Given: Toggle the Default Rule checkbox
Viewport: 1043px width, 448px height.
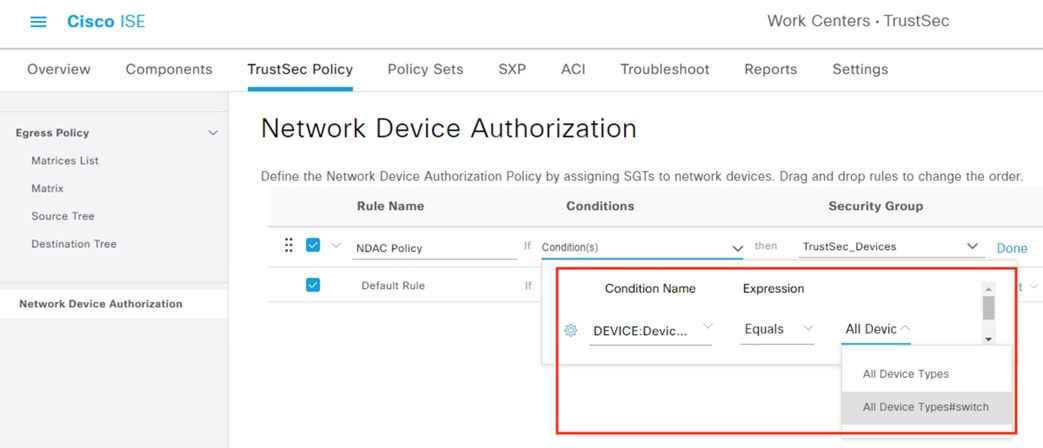Looking at the screenshot, I should tap(313, 285).
